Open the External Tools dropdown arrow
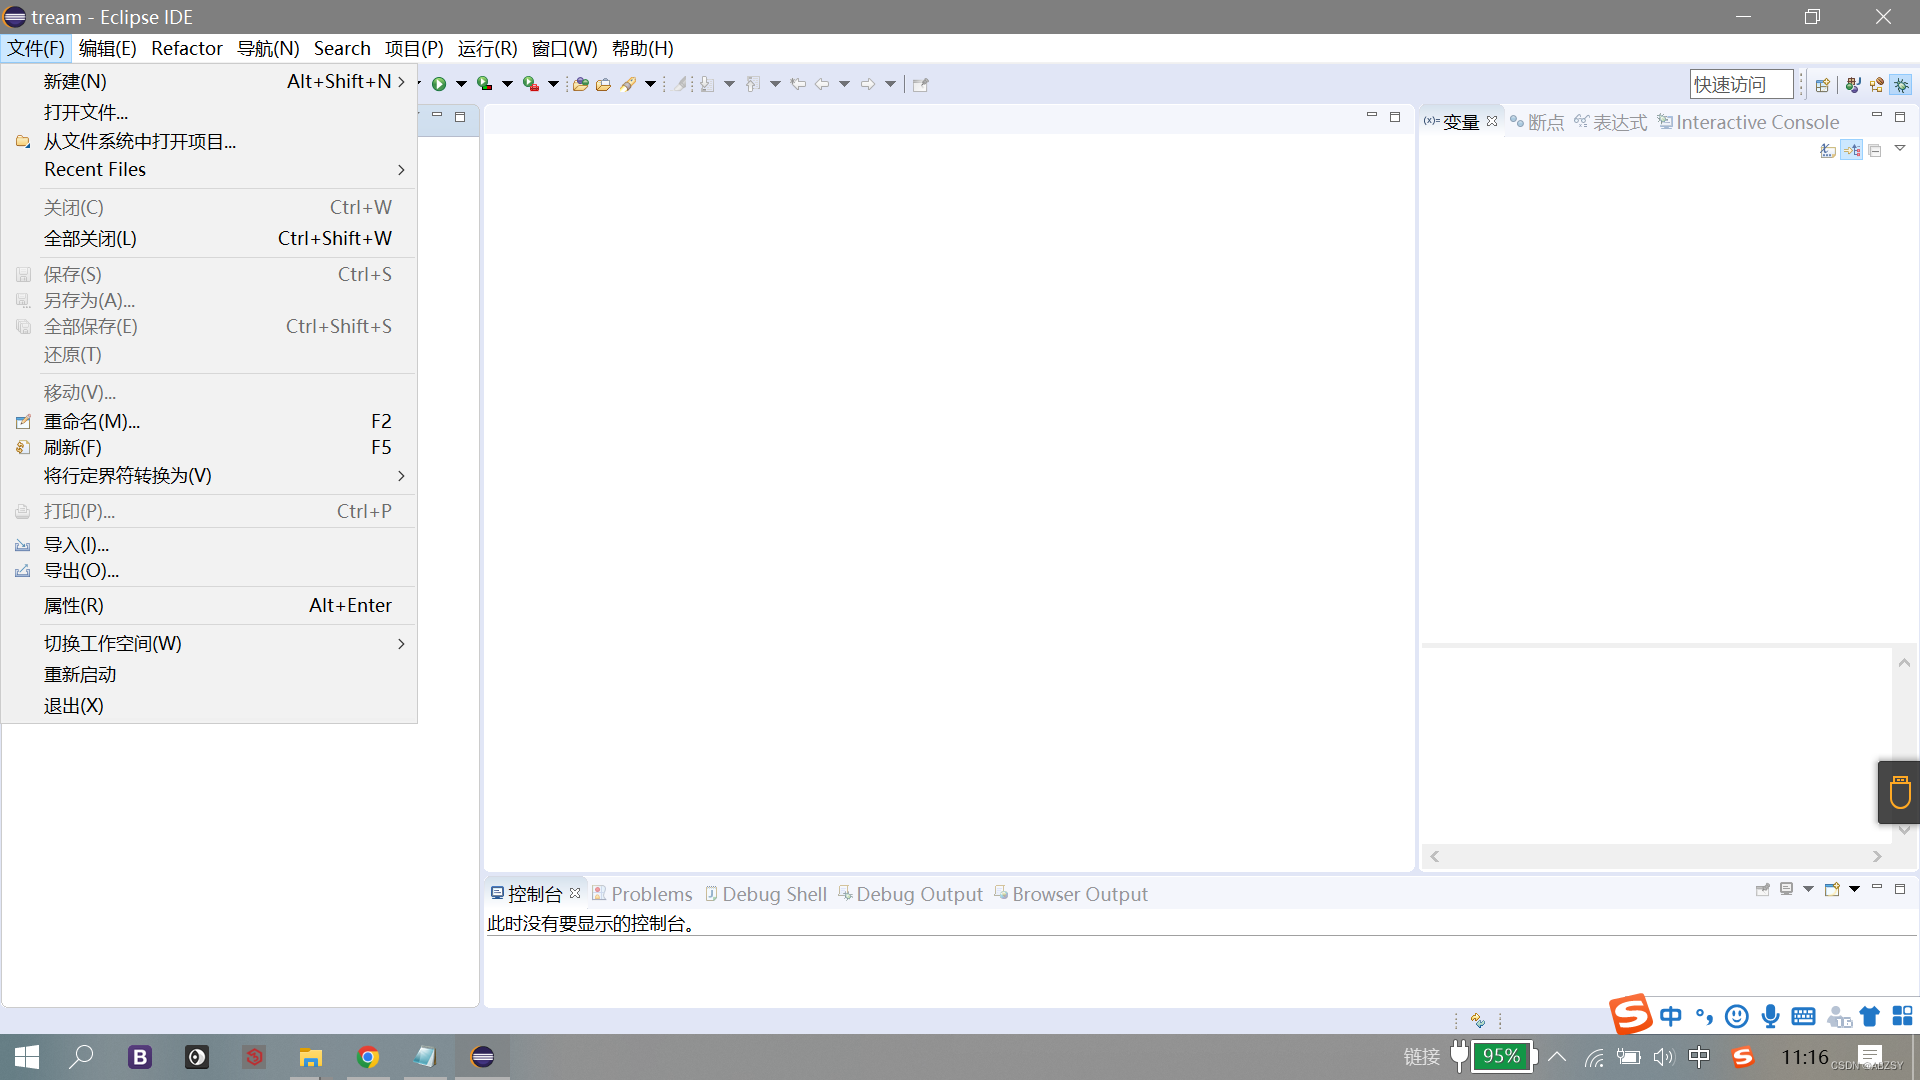 pos(553,84)
